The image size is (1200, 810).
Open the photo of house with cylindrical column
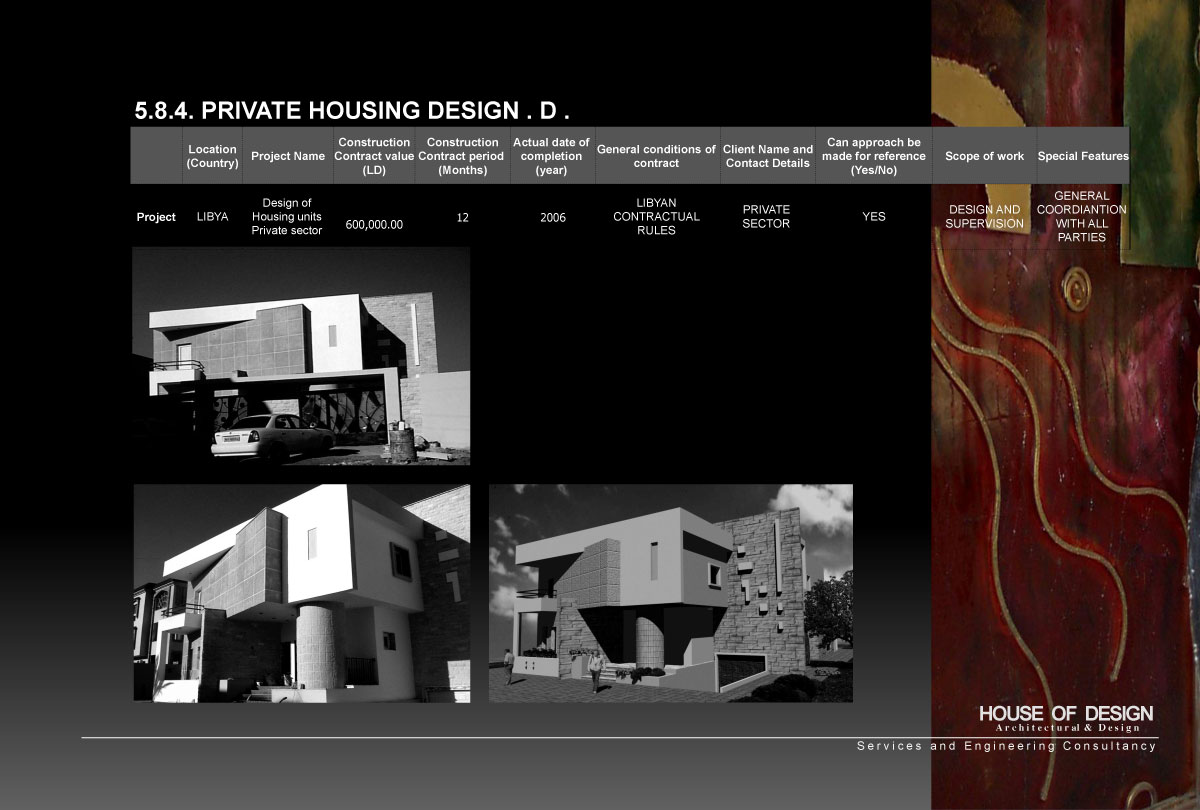coord(302,593)
